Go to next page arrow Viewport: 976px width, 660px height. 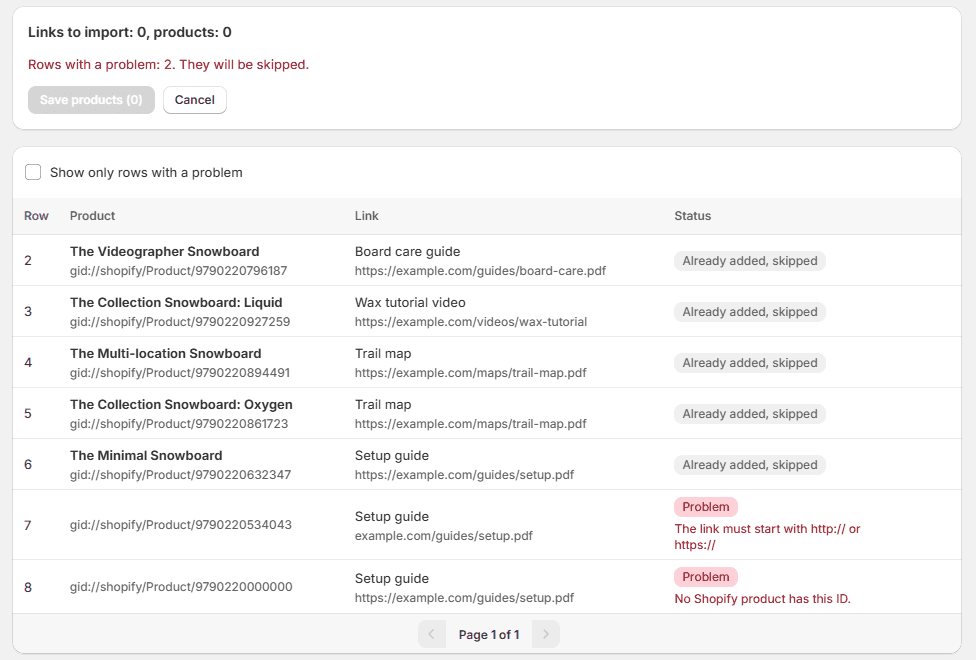click(546, 634)
